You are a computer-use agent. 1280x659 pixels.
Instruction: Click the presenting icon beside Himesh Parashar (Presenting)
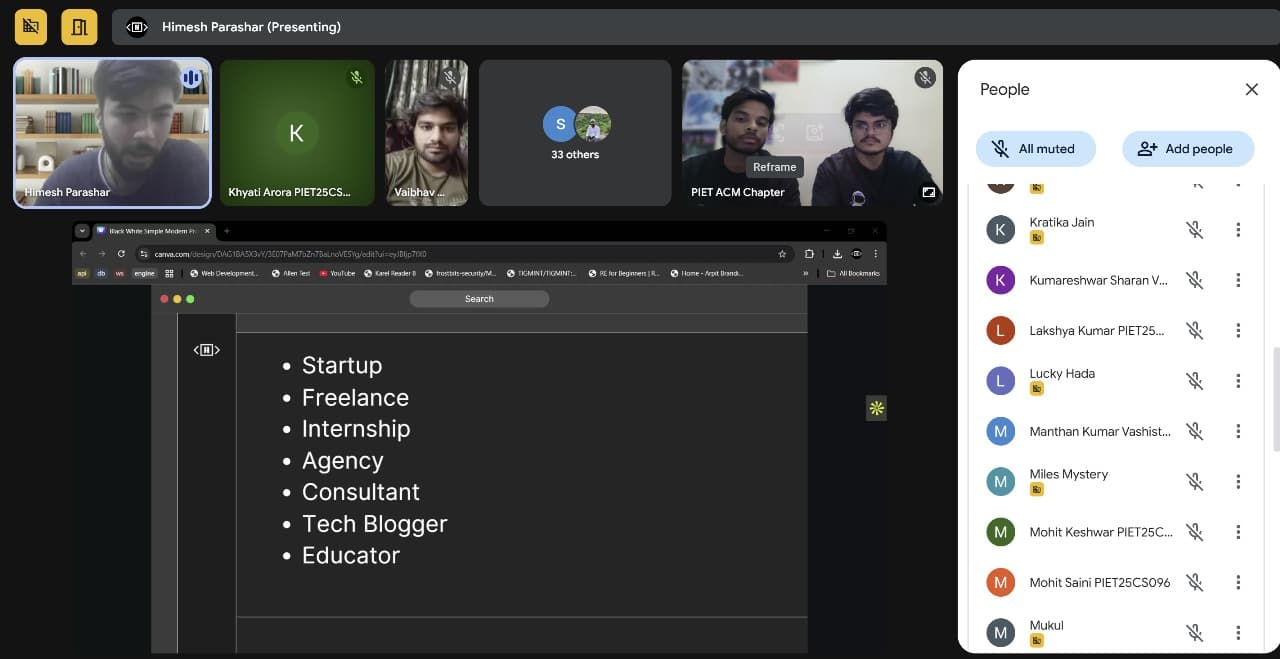click(137, 27)
